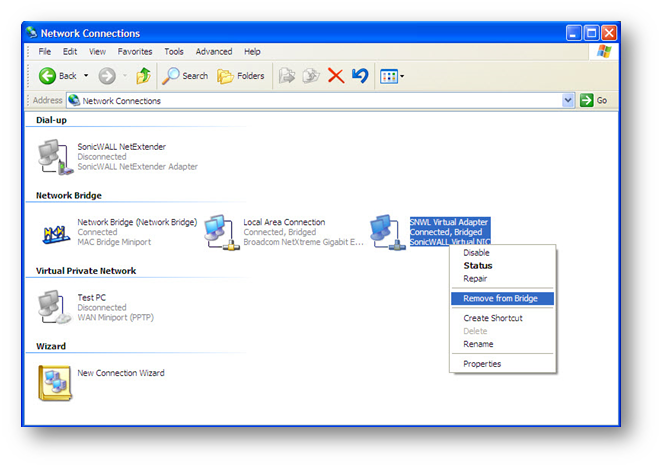Expand the Address bar dropdown arrow
This screenshot has height=469, width=663.
pyautogui.click(x=568, y=101)
